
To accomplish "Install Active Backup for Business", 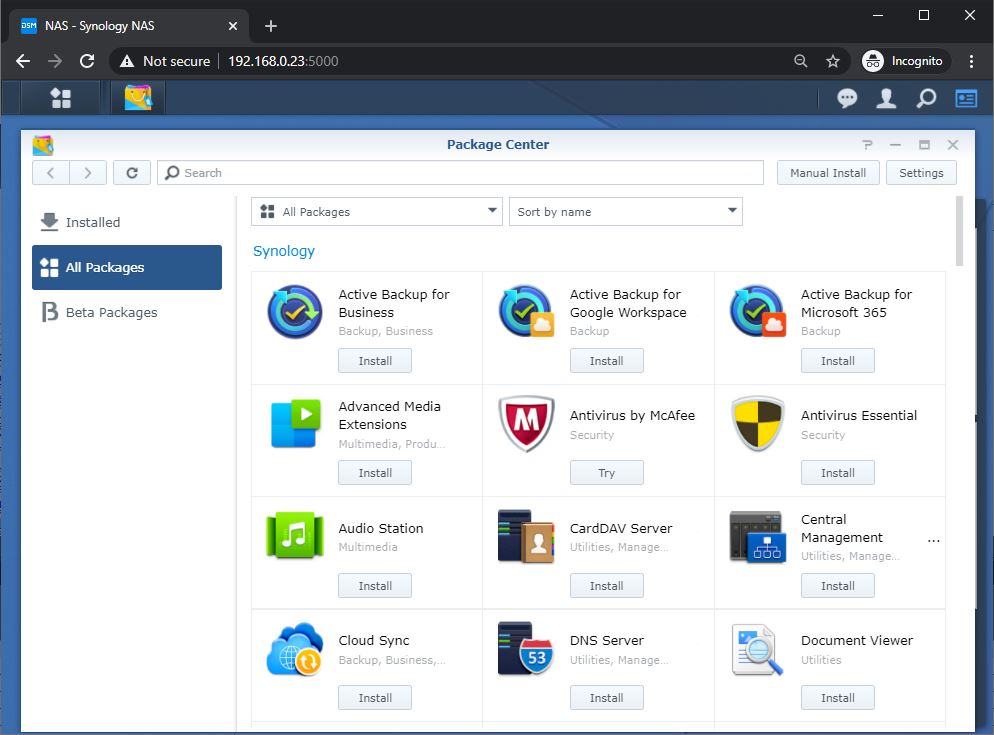I will pyautogui.click(x=375, y=360).
